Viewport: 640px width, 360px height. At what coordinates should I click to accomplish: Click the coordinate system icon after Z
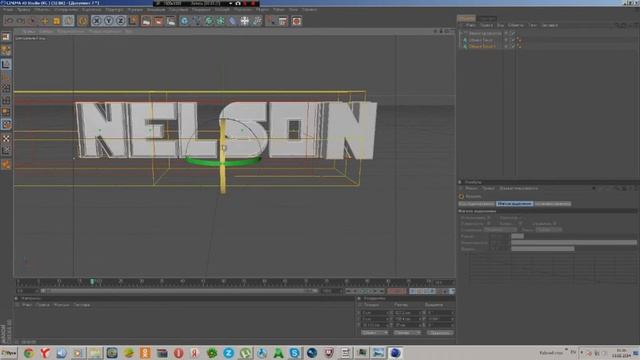[133, 20]
